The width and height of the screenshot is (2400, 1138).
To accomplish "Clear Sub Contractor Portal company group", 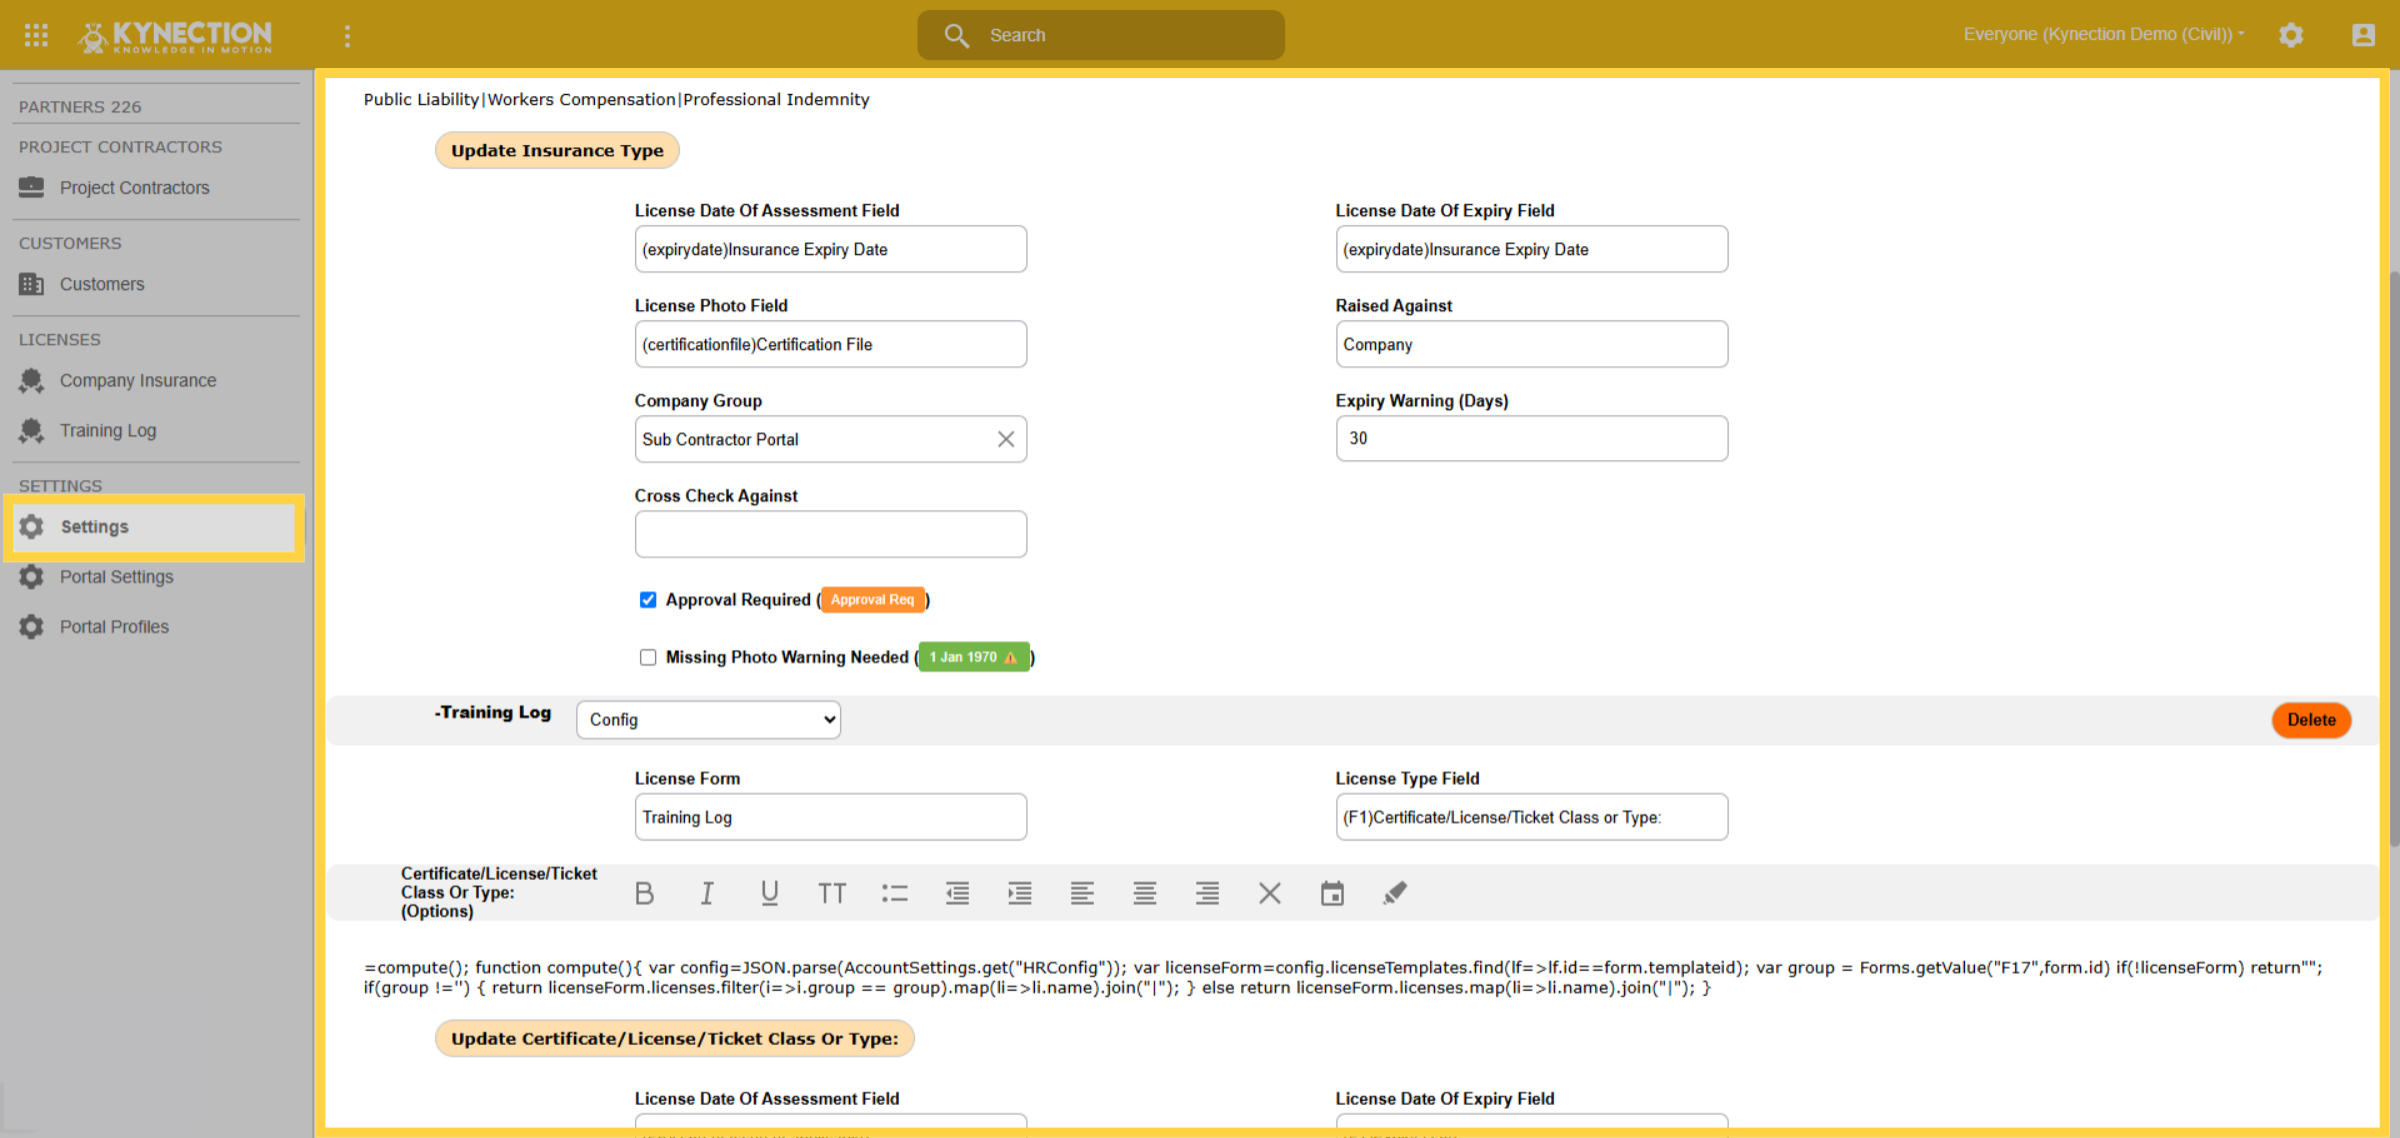I will pos(1006,439).
